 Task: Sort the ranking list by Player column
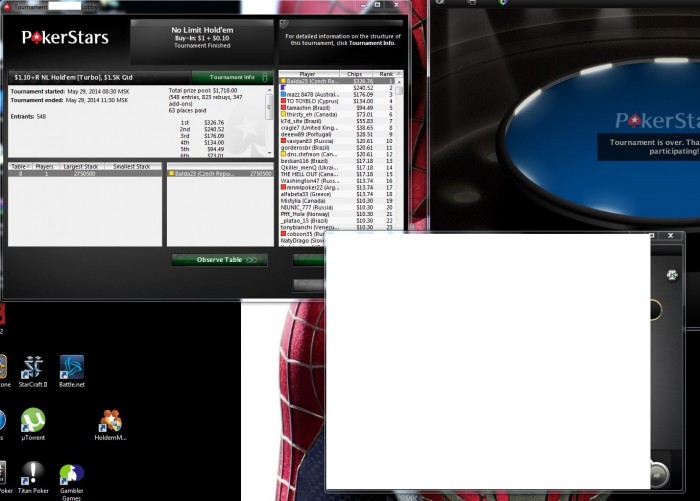(309, 74)
